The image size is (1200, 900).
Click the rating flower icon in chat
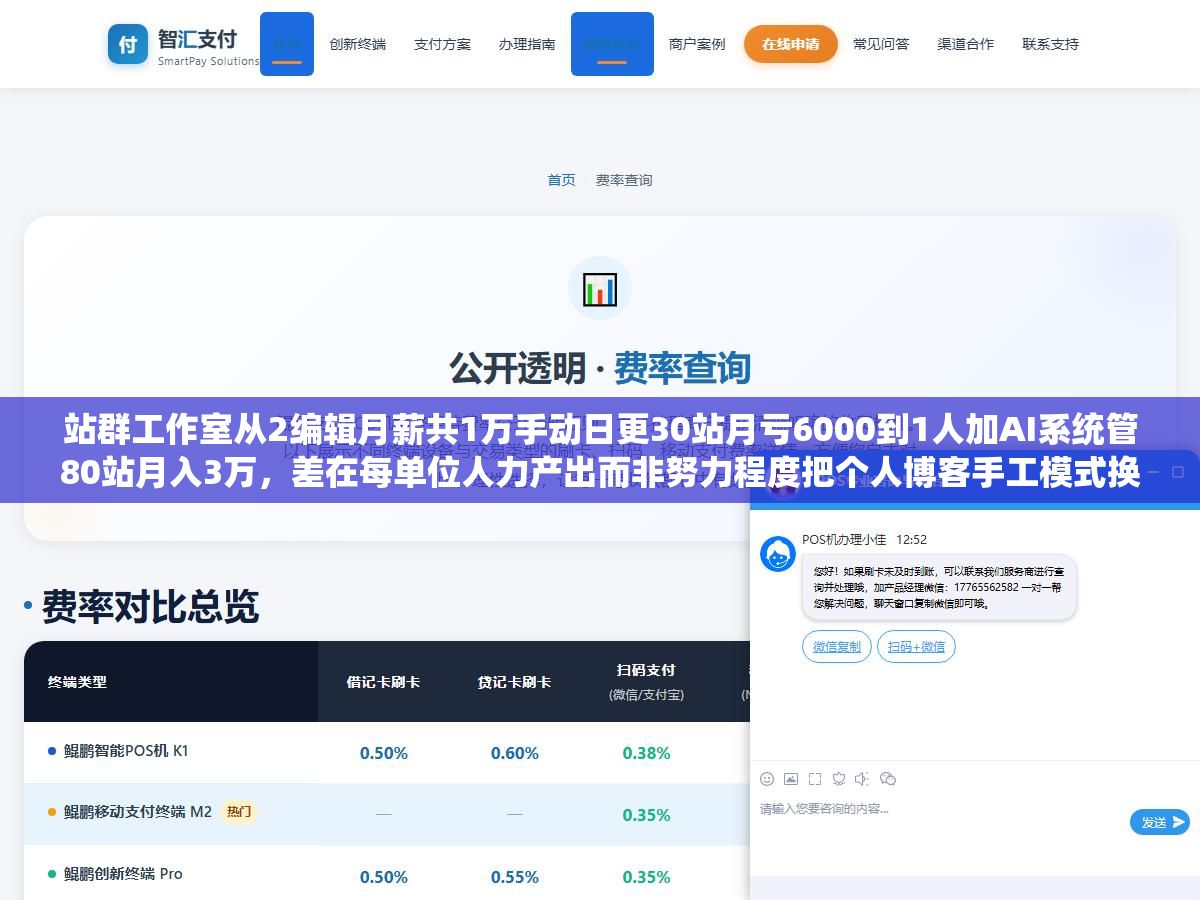(839, 779)
